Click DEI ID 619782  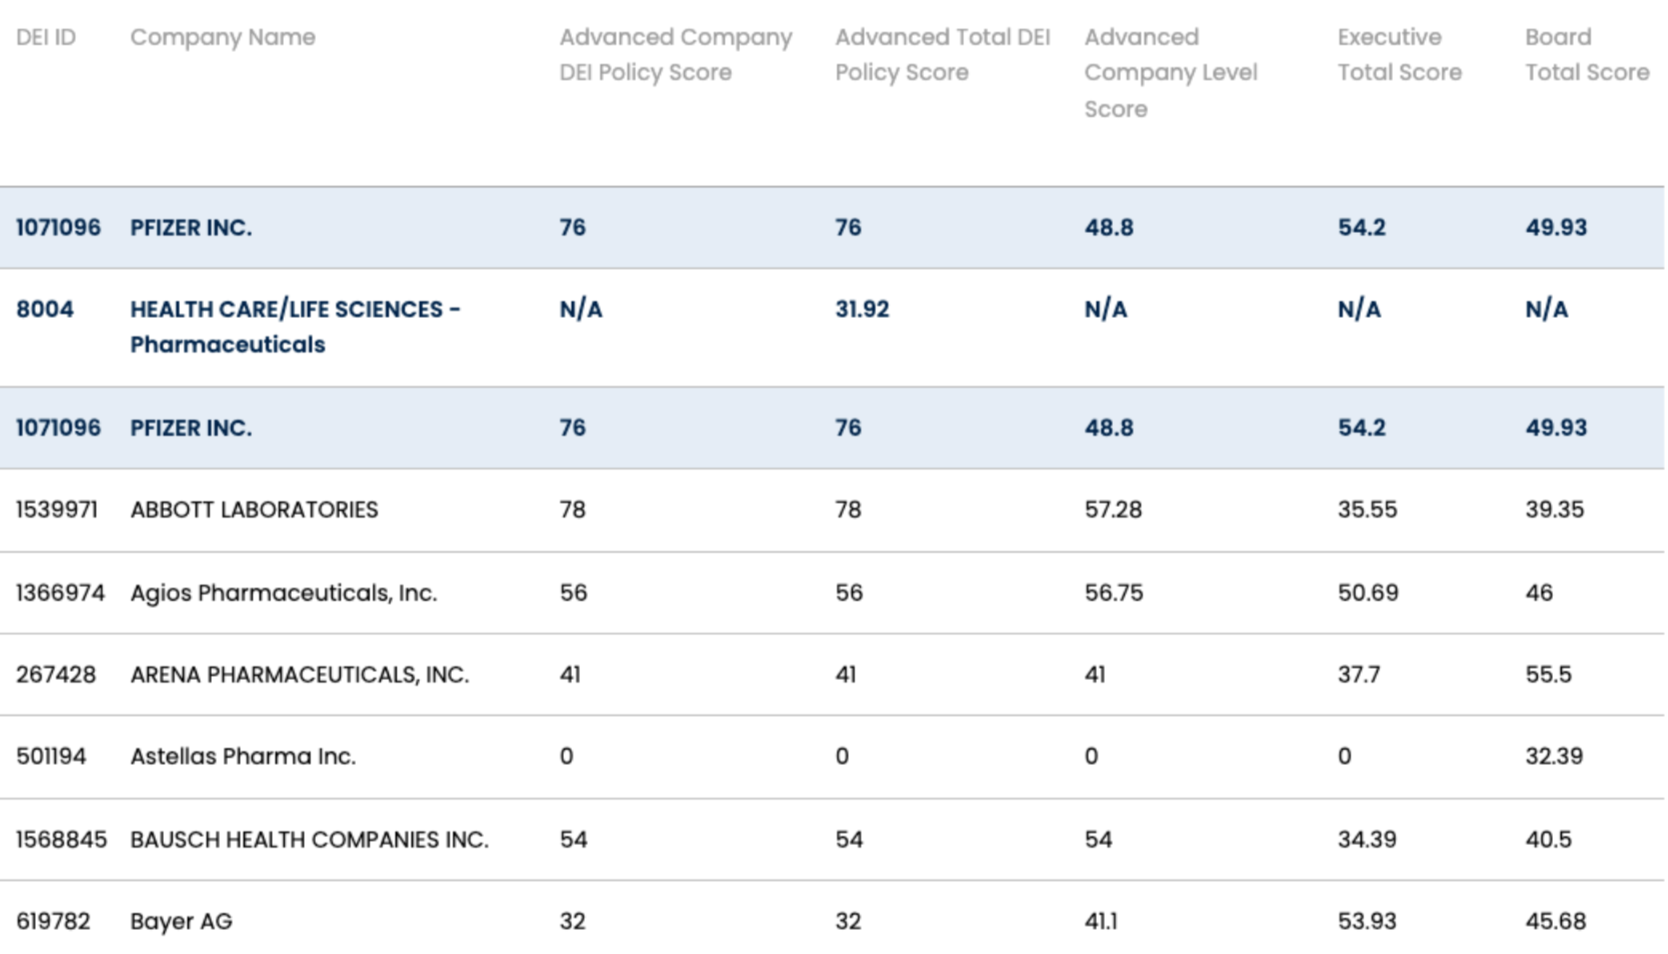(x=53, y=922)
